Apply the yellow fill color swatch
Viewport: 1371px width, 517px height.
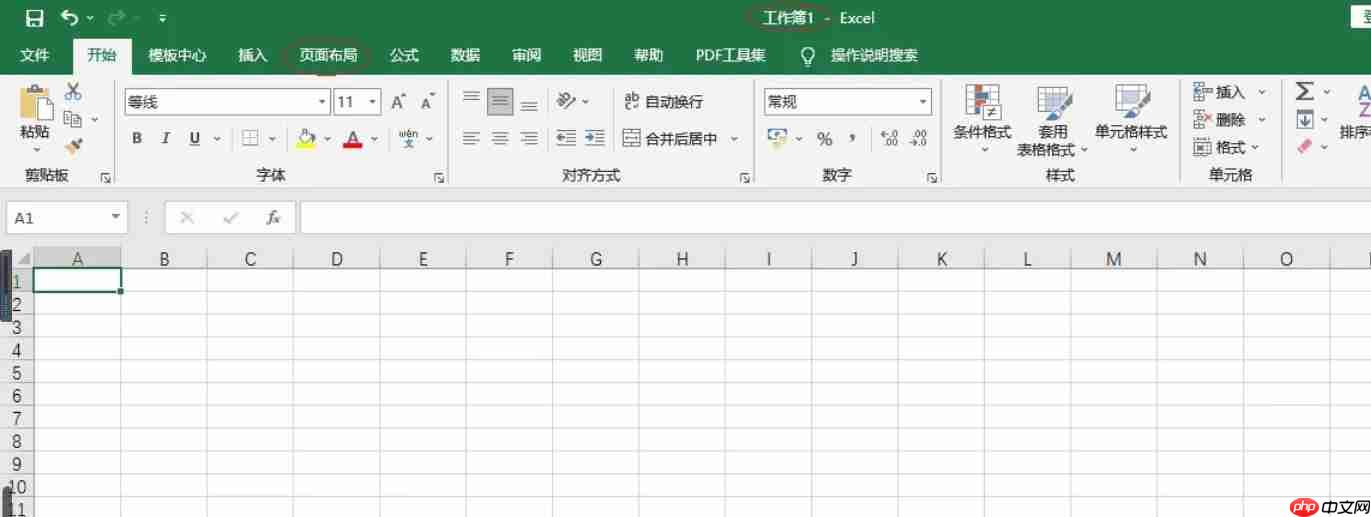[x=306, y=139]
